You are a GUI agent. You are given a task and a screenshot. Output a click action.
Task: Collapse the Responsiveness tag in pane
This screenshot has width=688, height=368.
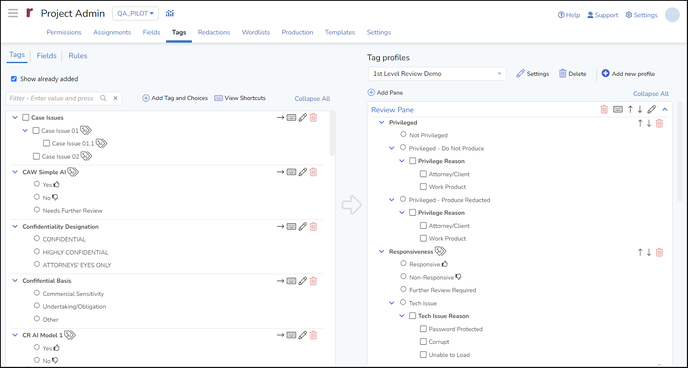[x=381, y=252]
